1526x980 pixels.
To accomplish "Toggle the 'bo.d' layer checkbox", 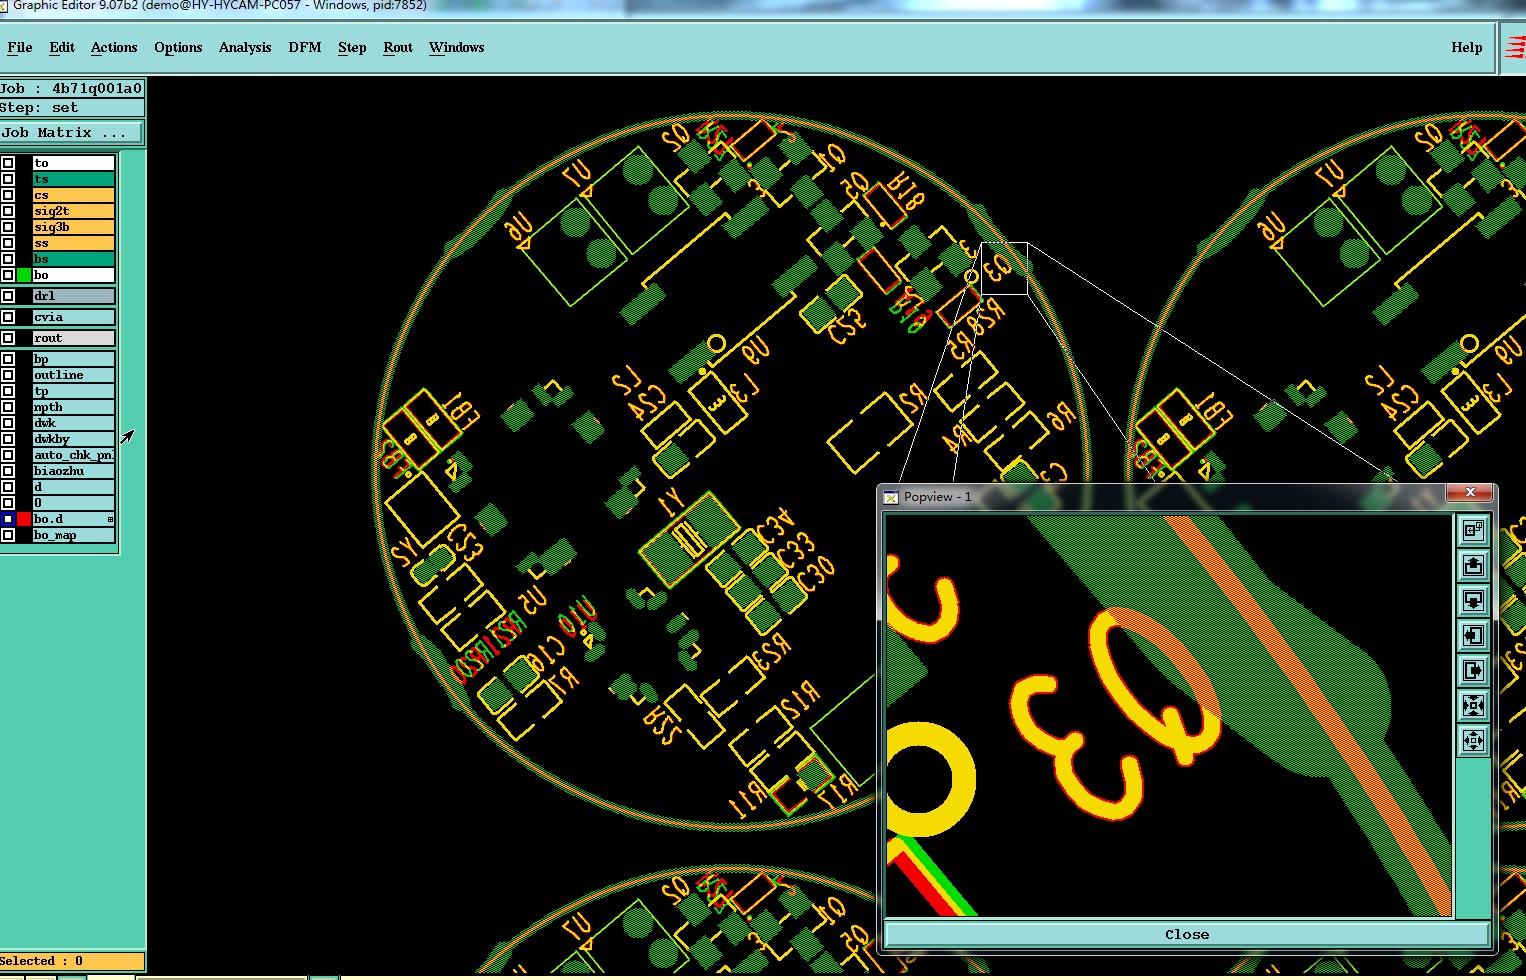I will (8, 519).
